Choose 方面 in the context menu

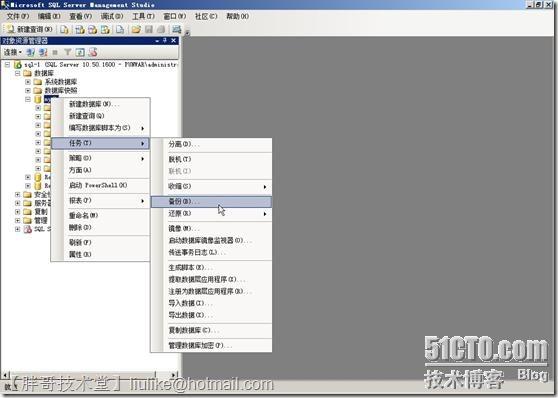100,170
